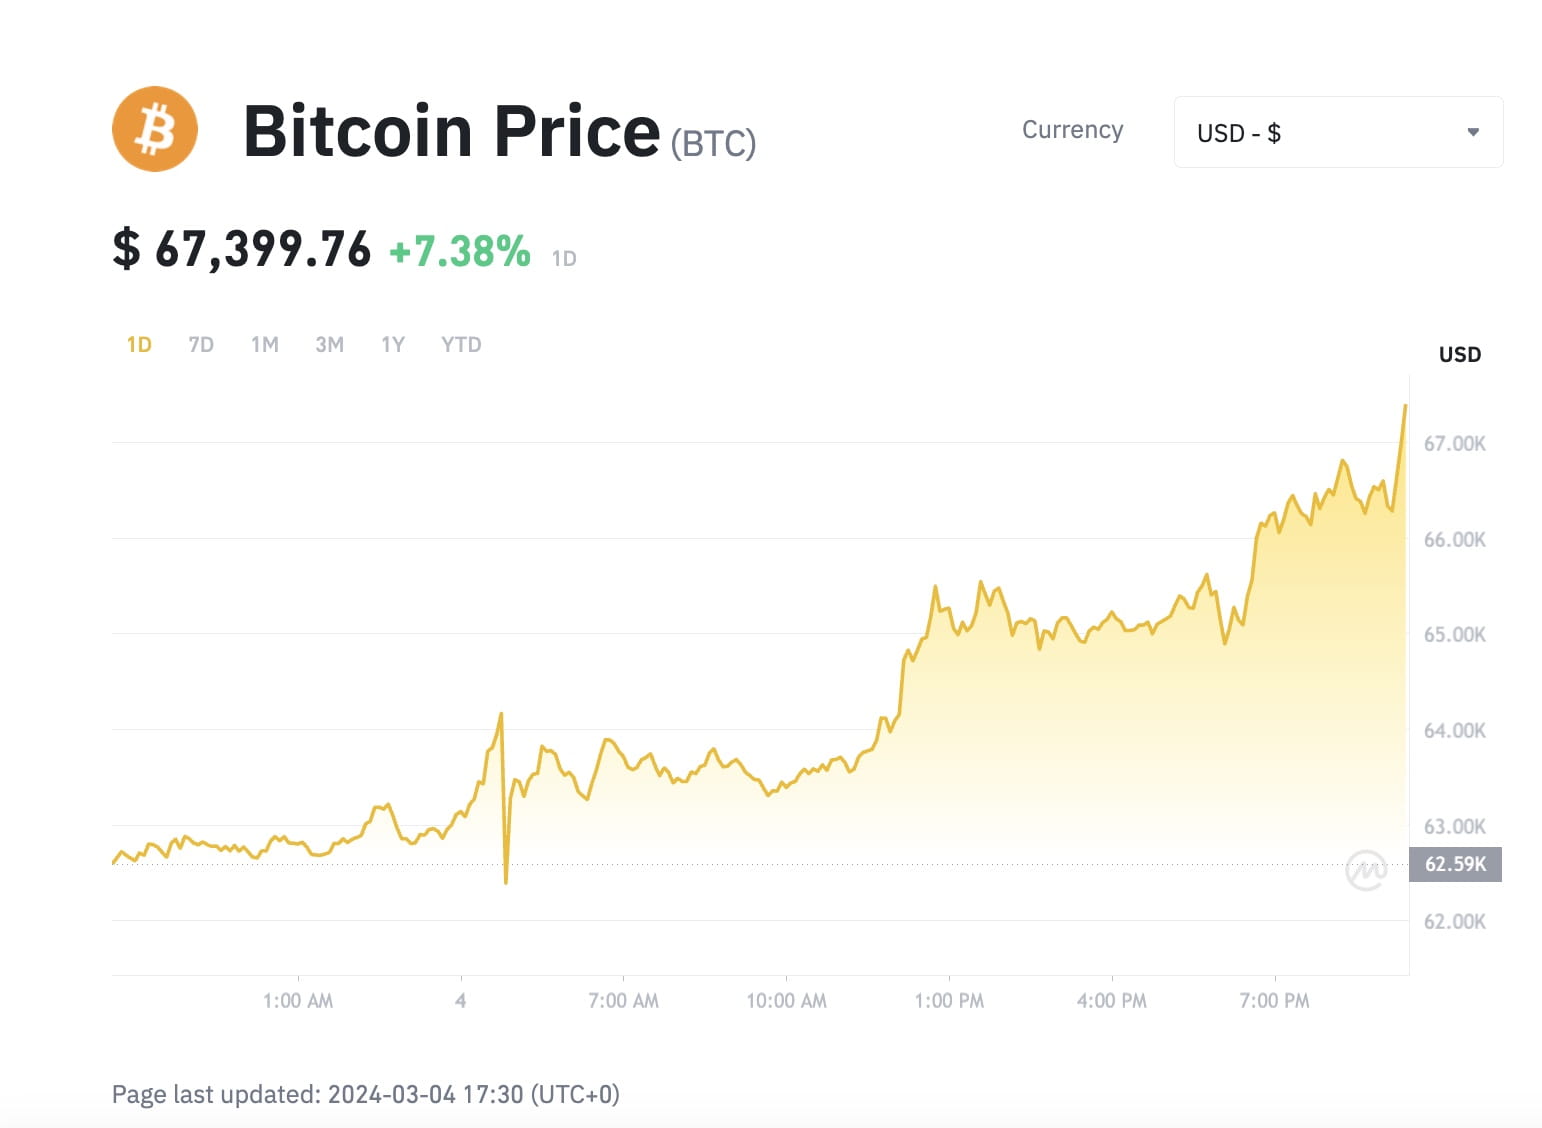Select the 3M time range
This screenshot has width=1542, height=1128.
coord(329,344)
